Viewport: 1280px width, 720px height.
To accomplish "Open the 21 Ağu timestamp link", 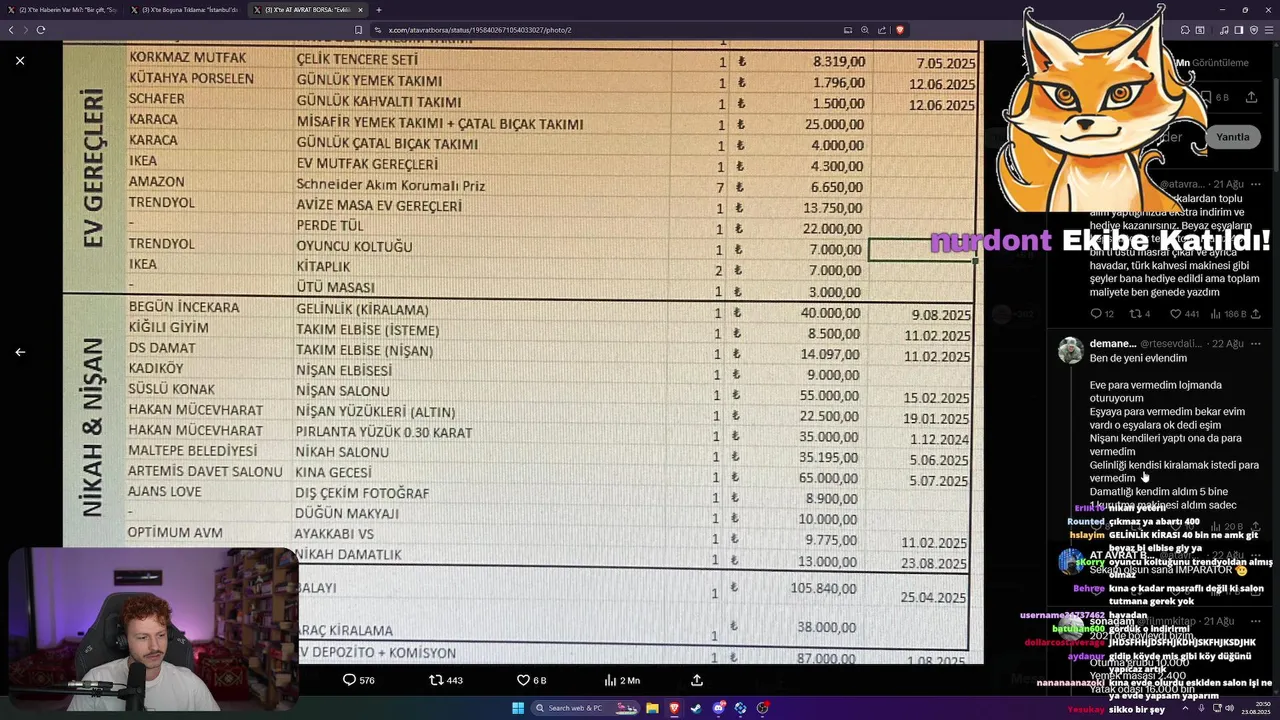I will (1228, 184).
